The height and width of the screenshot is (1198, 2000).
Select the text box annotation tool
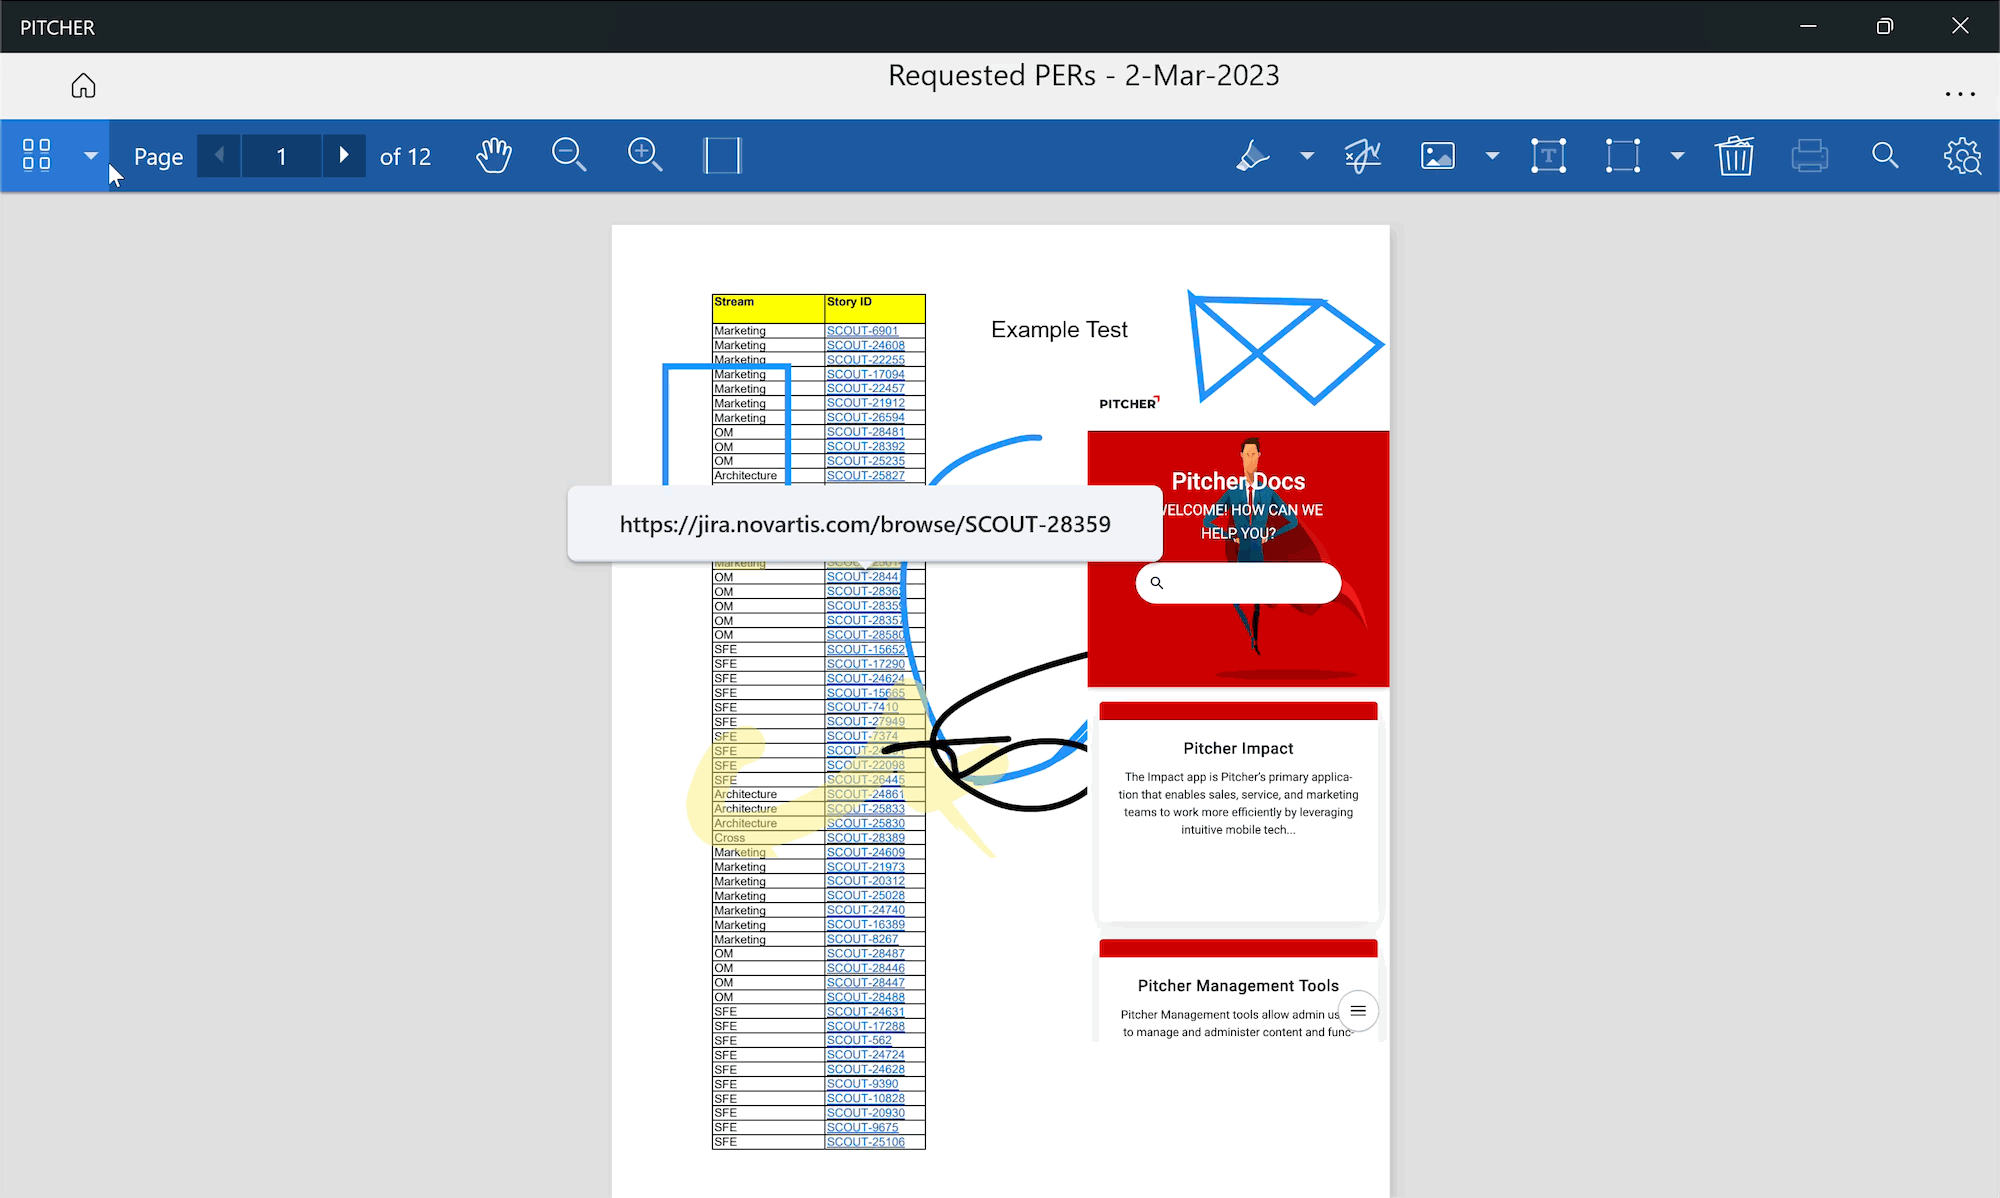click(x=1548, y=155)
